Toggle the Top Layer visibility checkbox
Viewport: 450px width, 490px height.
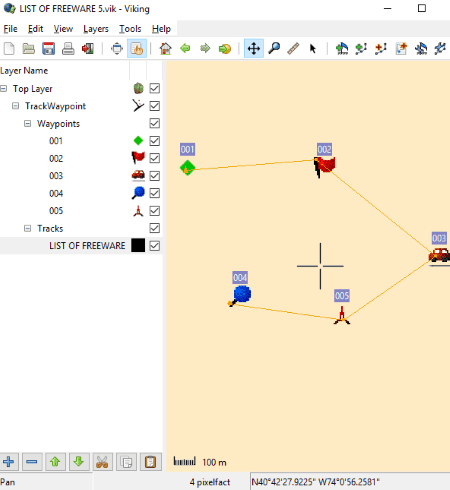coord(155,88)
